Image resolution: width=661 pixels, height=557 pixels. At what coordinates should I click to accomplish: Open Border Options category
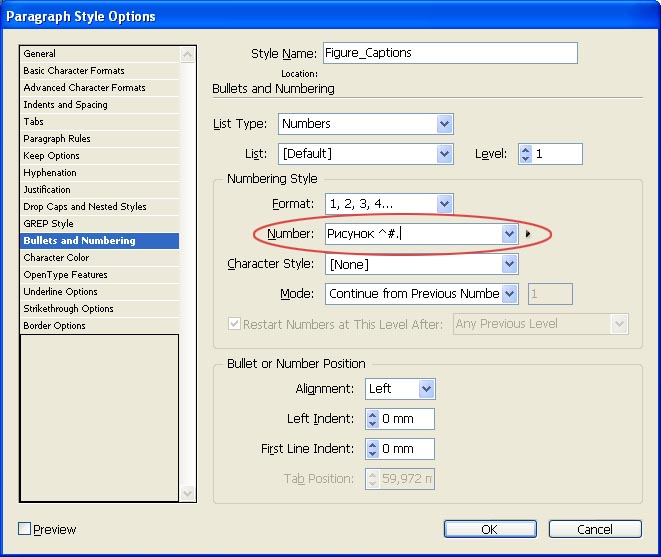click(x=99, y=326)
